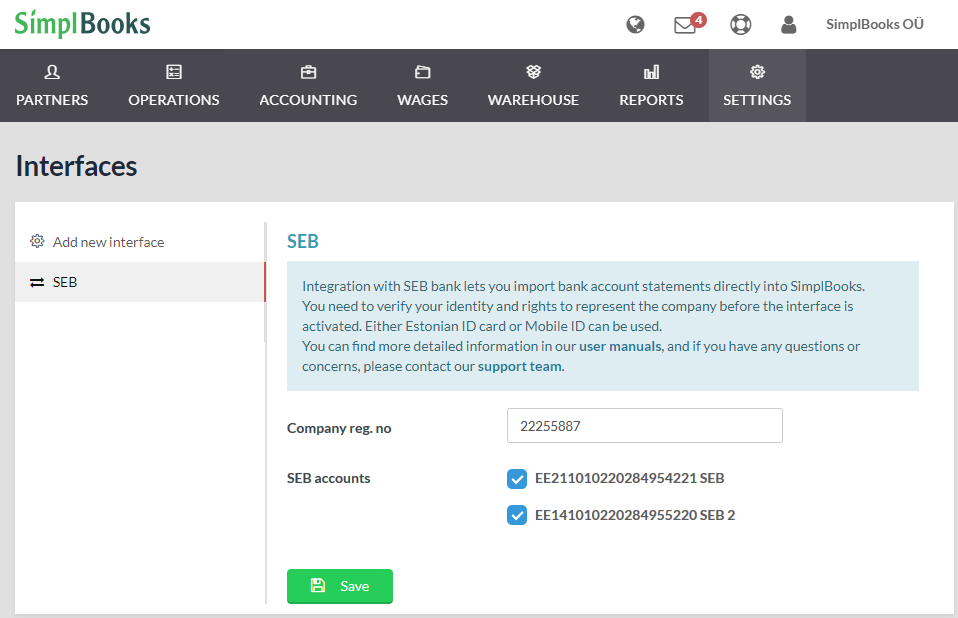Viewport: 958px width, 618px height.
Task: Click the SEB accounts label
Action: pyautogui.click(x=329, y=478)
